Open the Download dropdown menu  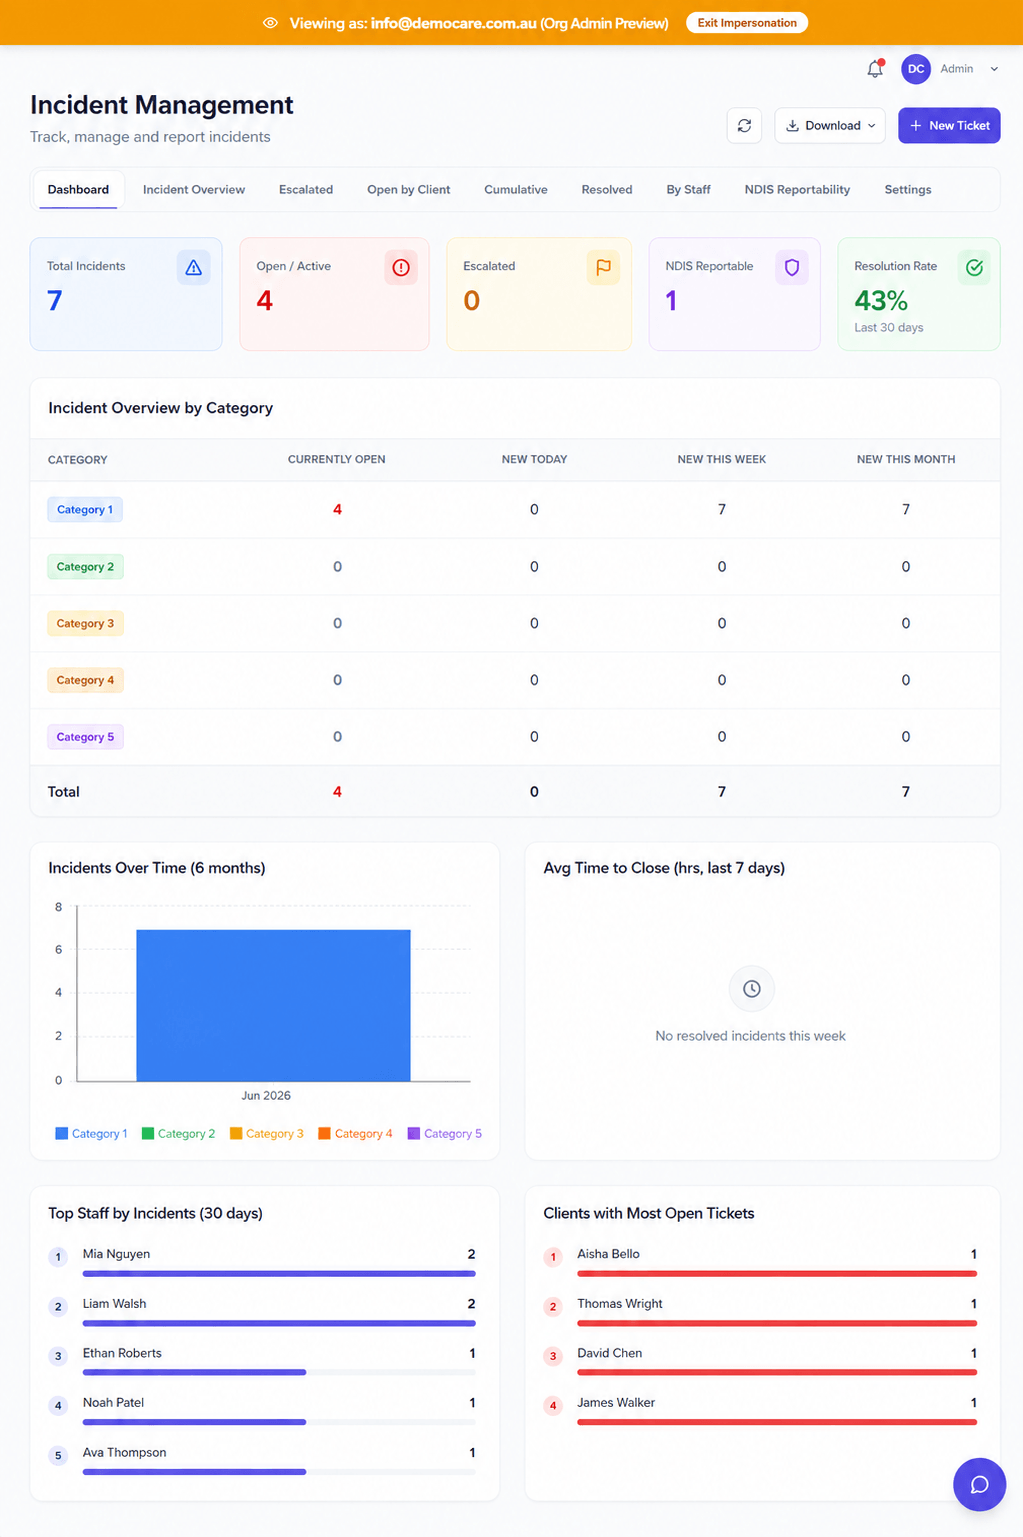pos(830,125)
